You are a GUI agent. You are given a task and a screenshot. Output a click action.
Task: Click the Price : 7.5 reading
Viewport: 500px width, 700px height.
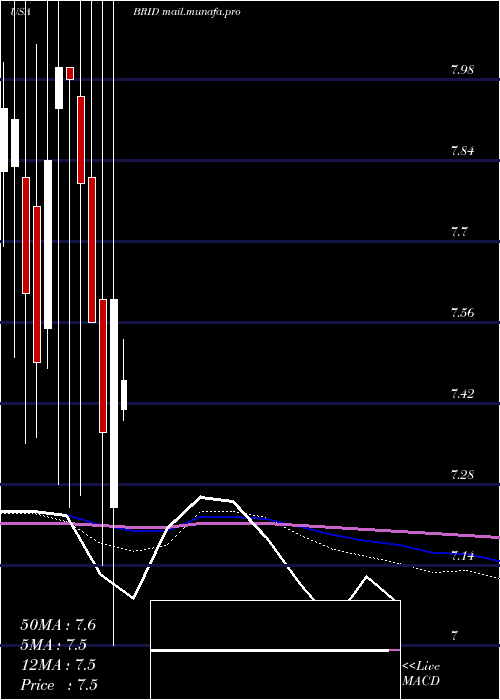pos(59,685)
